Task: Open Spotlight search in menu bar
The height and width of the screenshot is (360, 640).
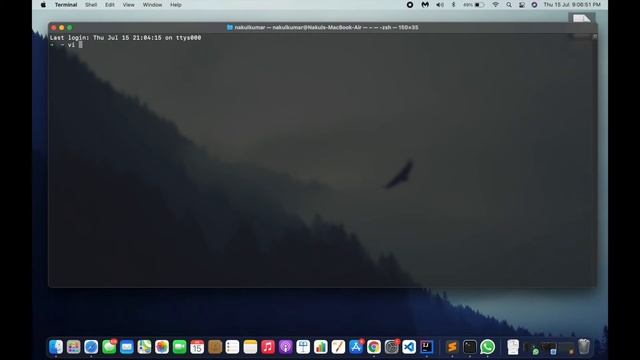Action: tap(509, 5)
